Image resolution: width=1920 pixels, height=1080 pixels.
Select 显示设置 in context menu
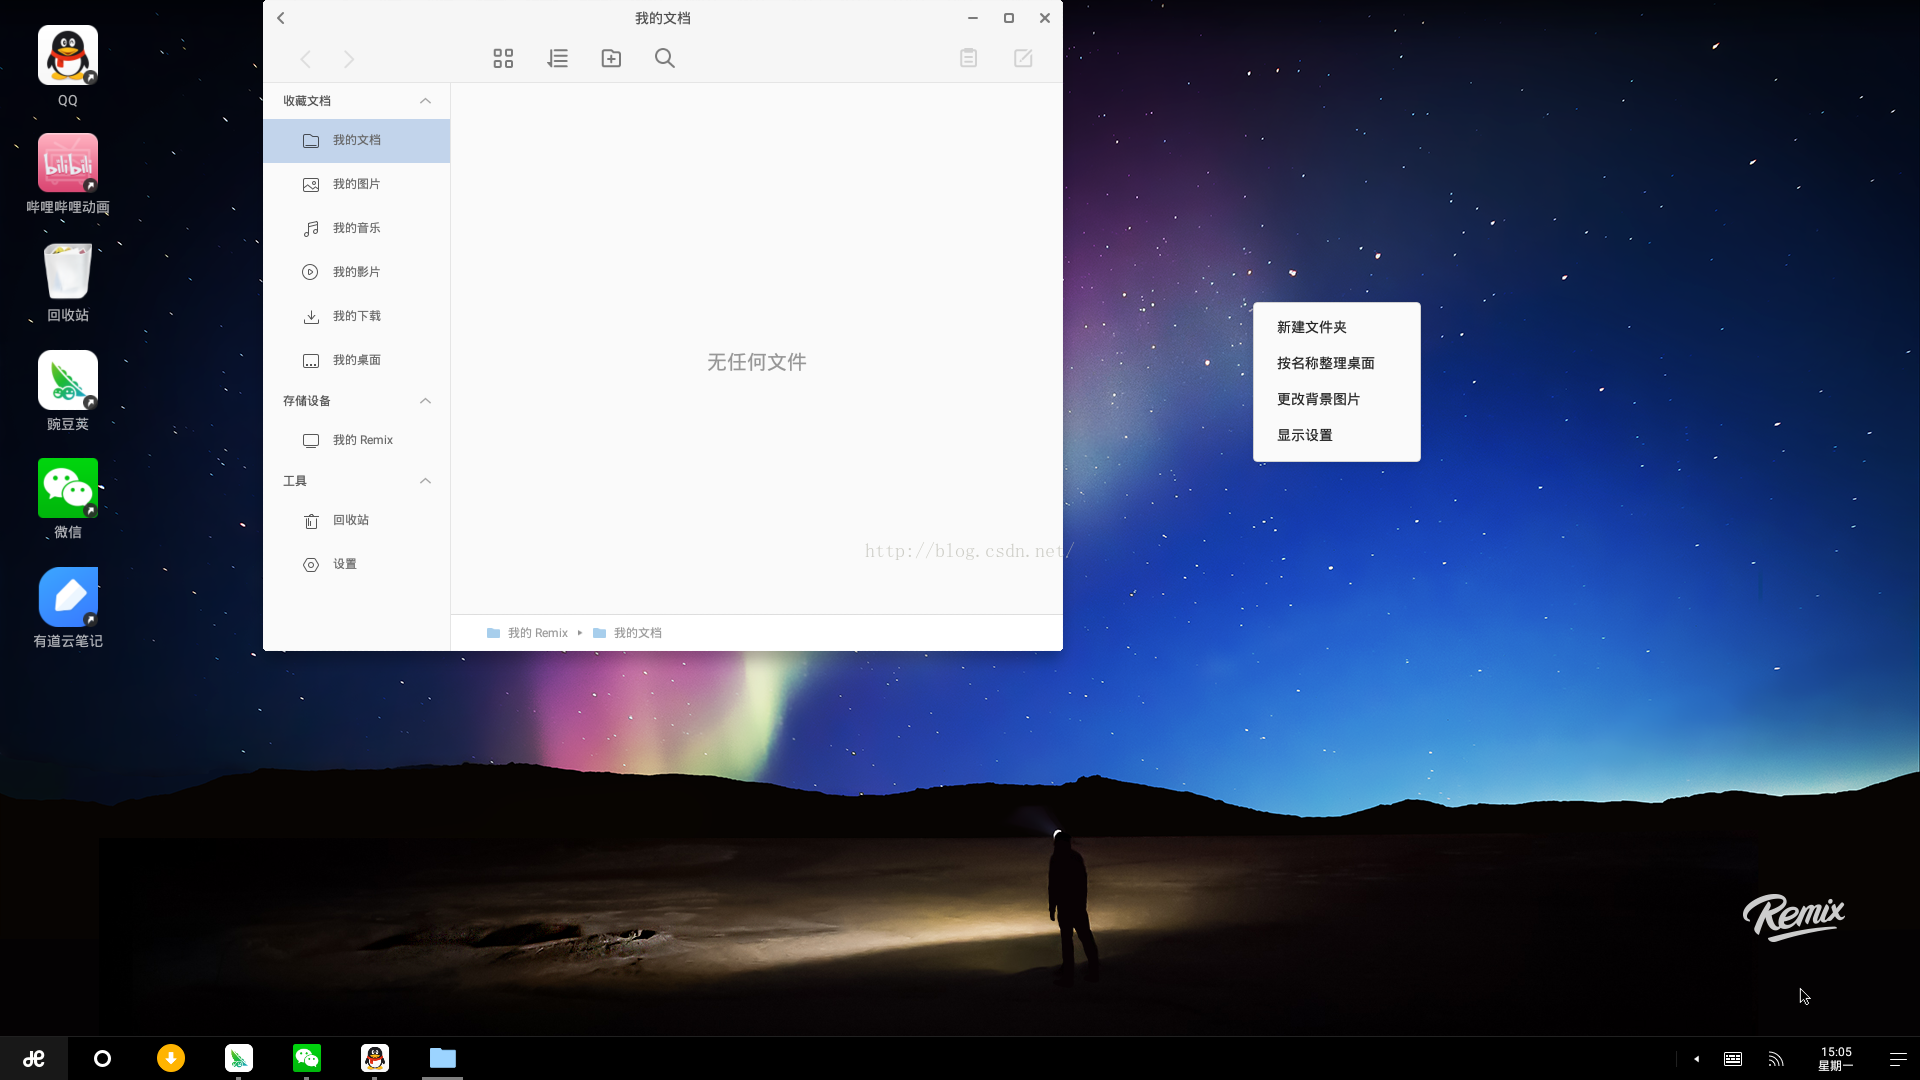[1304, 435]
